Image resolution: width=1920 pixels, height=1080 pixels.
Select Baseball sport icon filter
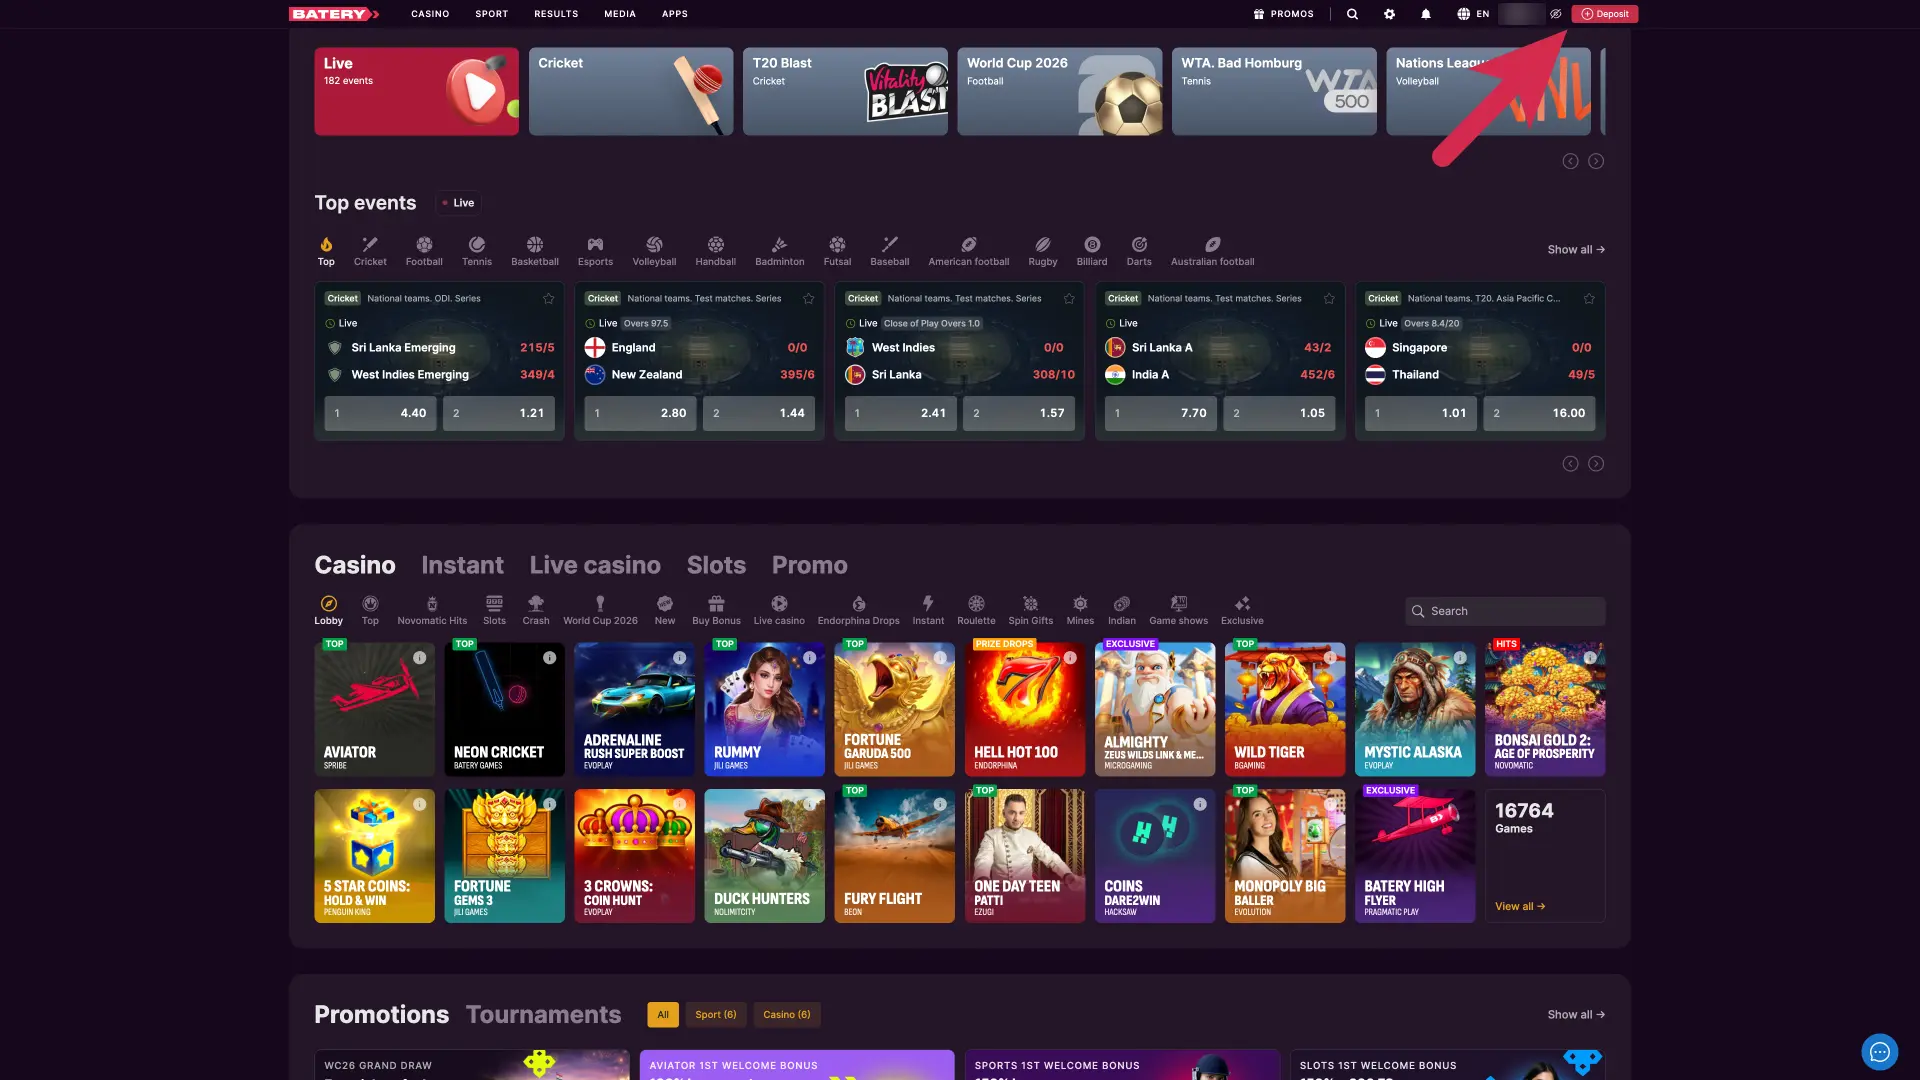[x=890, y=251]
